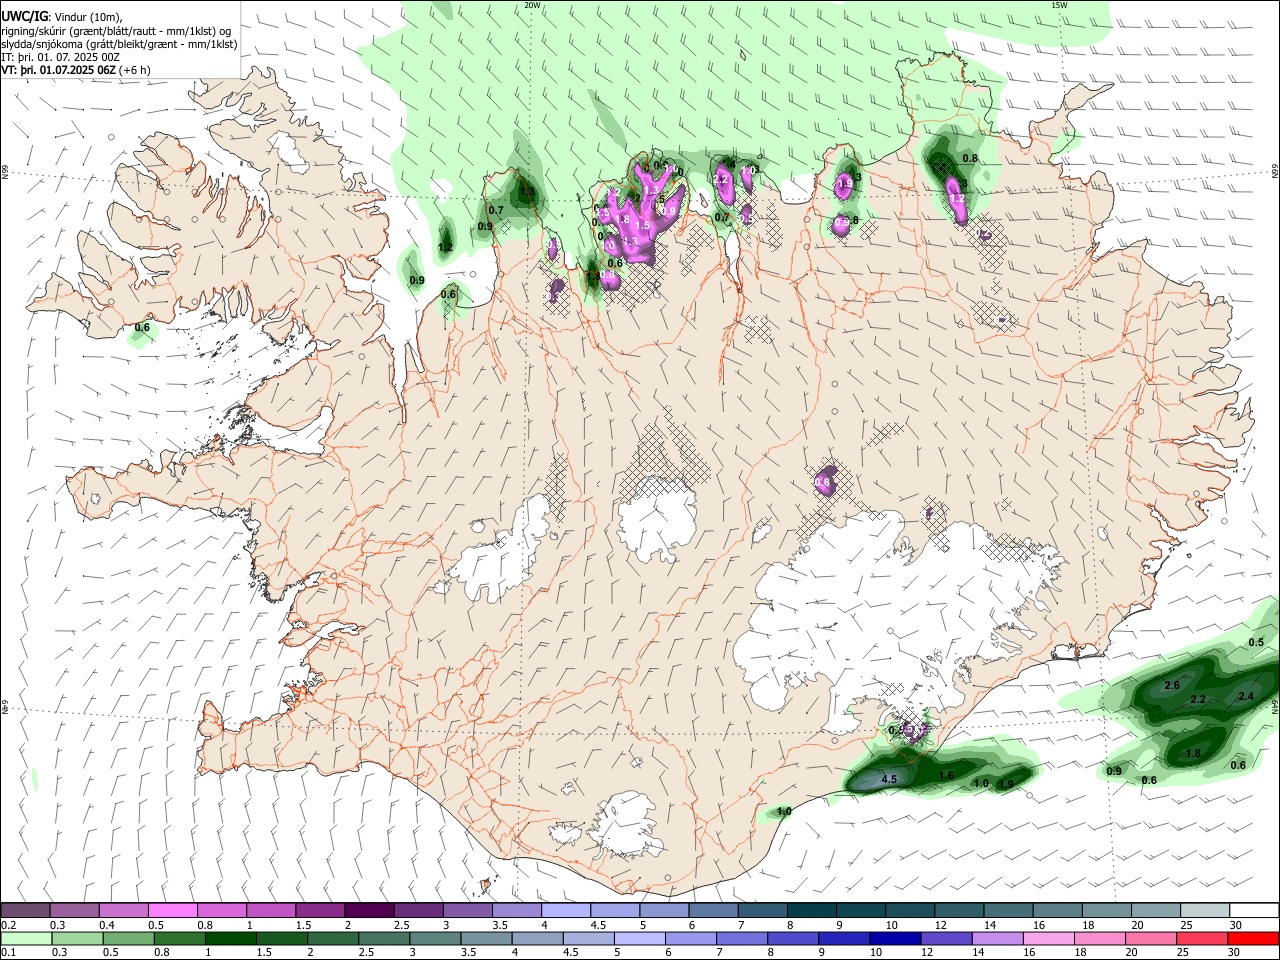Click the 'rigning/skúrir (grænt/blátt/rautt' caption line

116,31
